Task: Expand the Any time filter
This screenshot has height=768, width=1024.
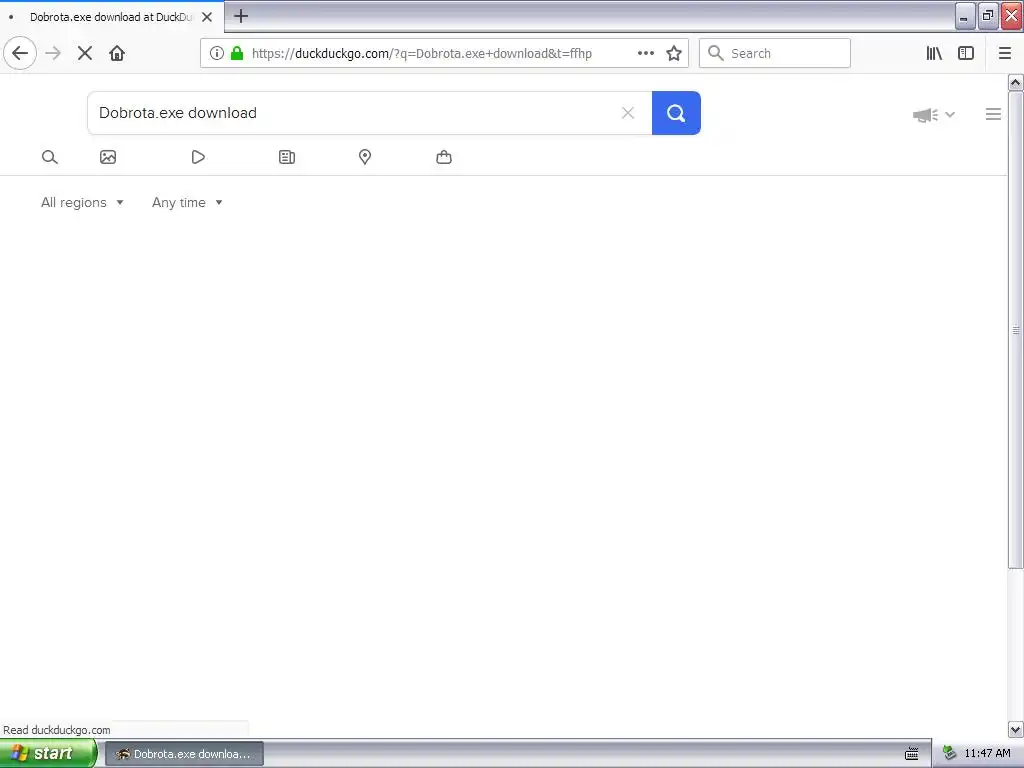Action: tap(187, 202)
